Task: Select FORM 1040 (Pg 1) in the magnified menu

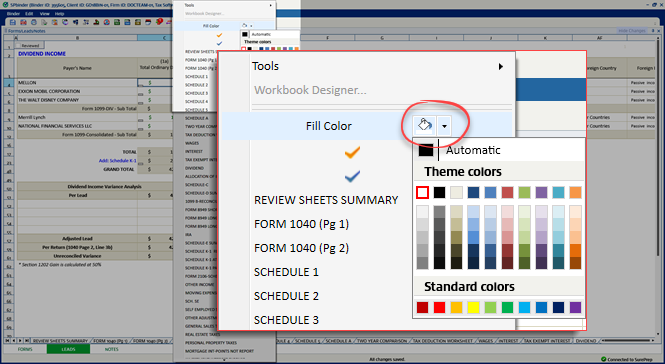Action: coord(301,224)
